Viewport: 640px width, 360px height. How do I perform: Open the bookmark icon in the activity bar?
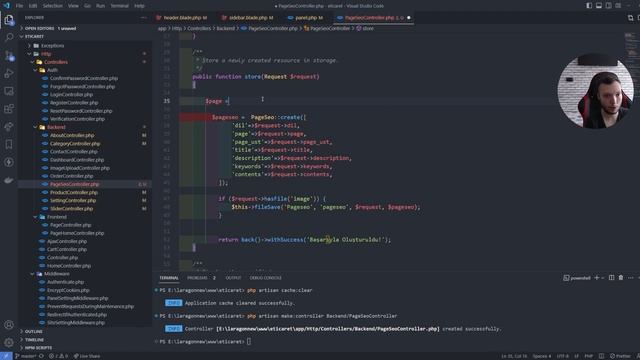pyautogui.click(x=9, y=144)
